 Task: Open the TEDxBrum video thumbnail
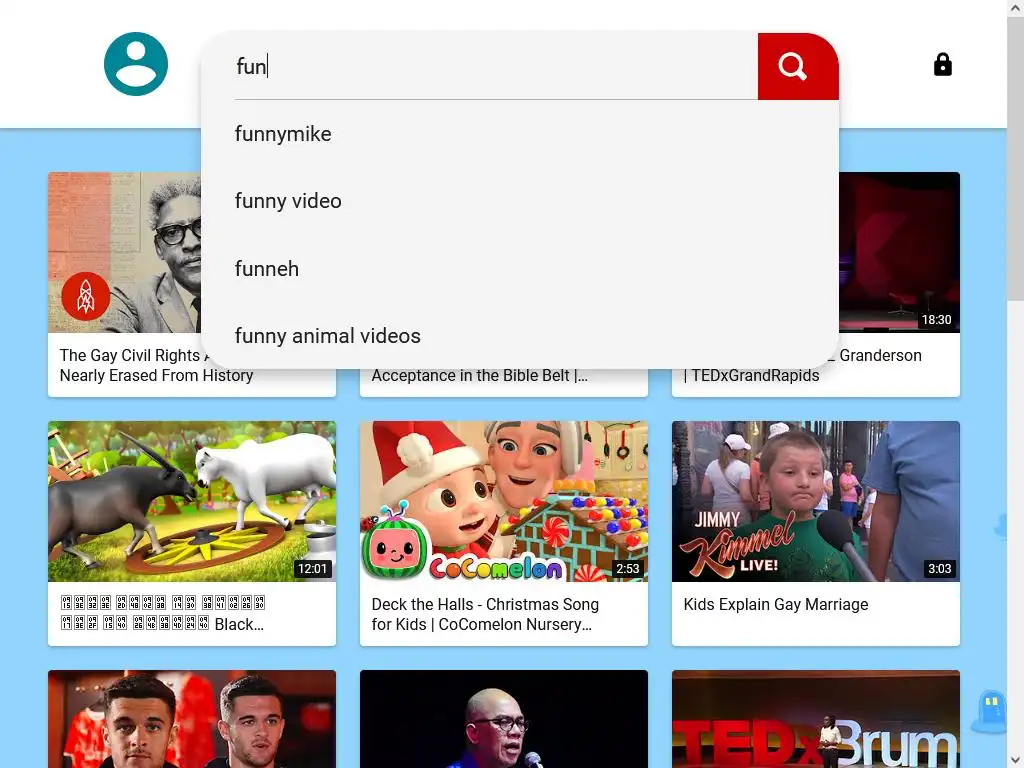click(816, 719)
